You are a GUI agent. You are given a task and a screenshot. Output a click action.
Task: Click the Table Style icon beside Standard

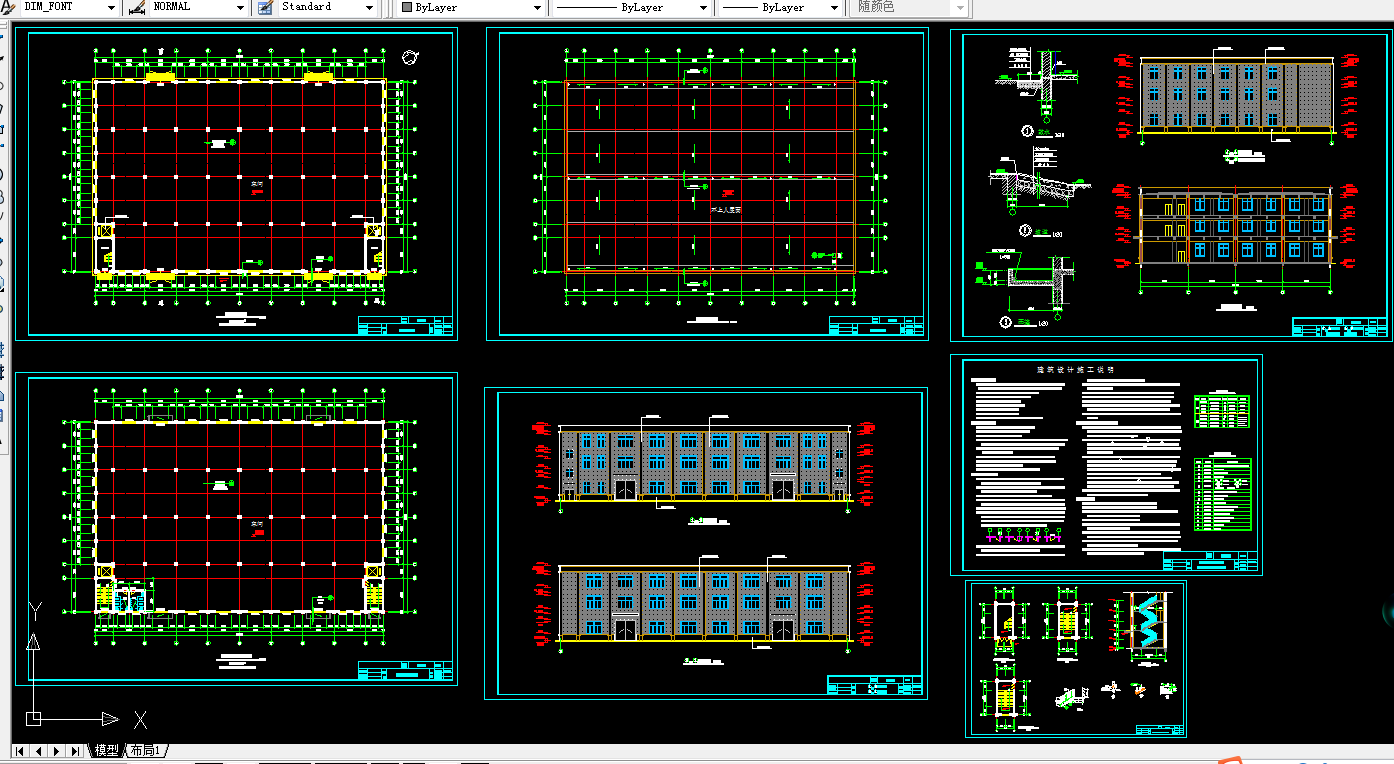point(265,8)
